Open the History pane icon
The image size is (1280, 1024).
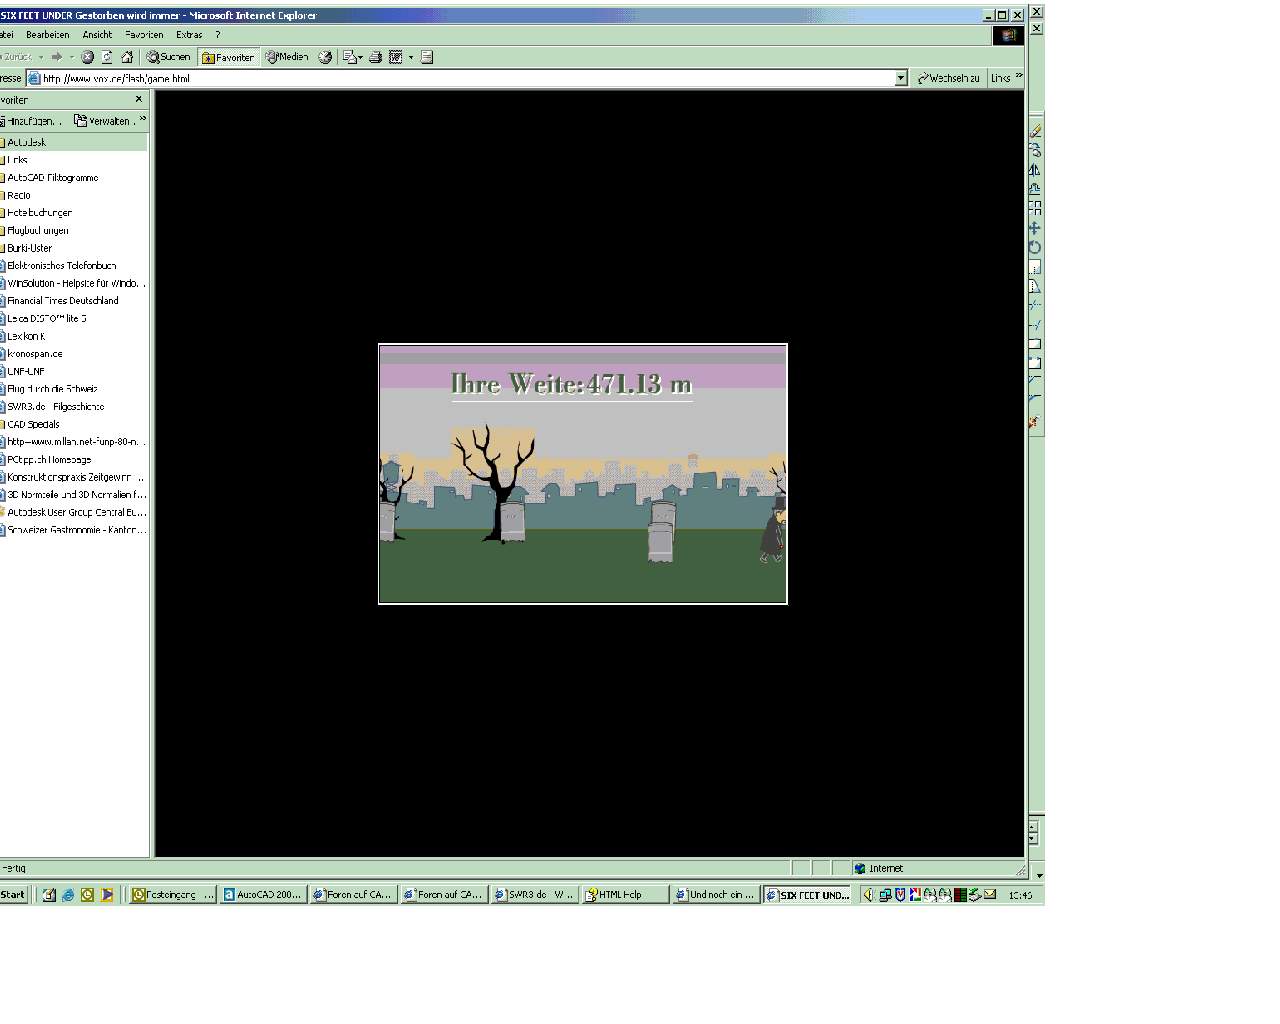pyautogui.click(x=325, y=57)
